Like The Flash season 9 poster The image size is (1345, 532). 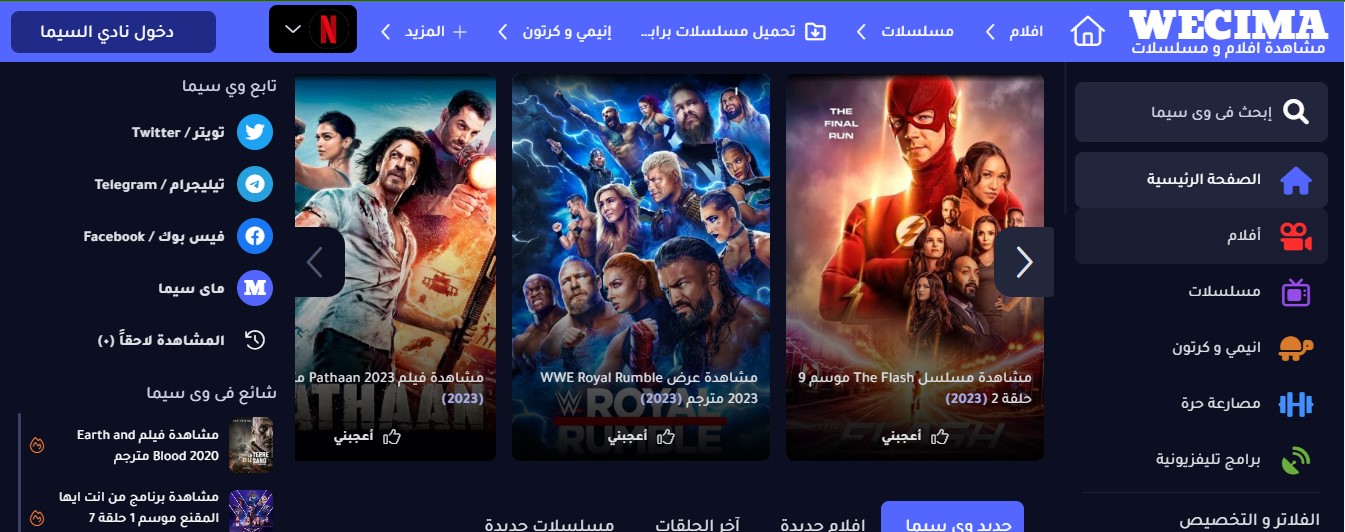click(915, 436)
